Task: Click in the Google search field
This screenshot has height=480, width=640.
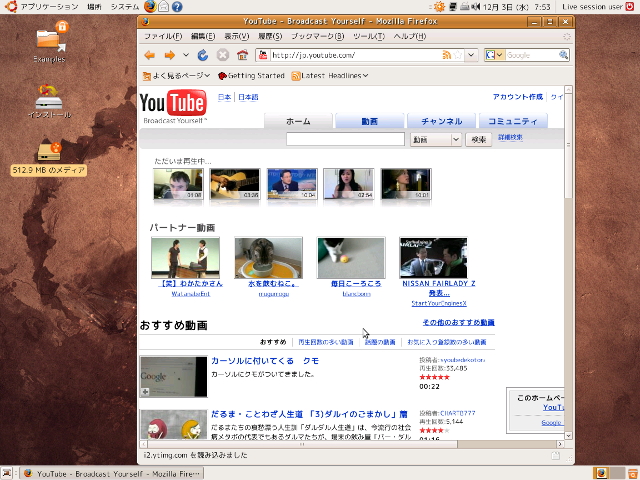Action: click(532, 55)
